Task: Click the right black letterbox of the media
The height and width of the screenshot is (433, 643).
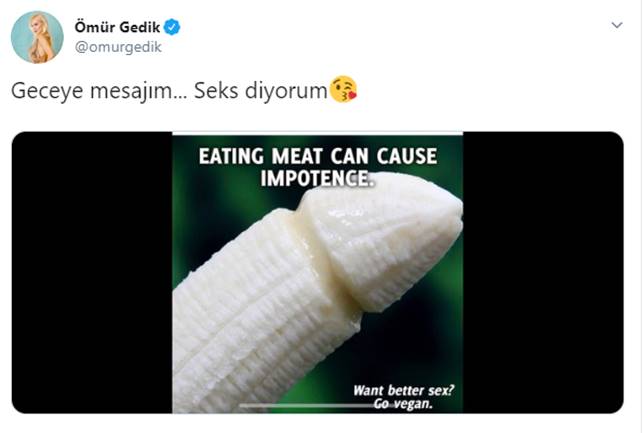Action: (x=543, y=273)
